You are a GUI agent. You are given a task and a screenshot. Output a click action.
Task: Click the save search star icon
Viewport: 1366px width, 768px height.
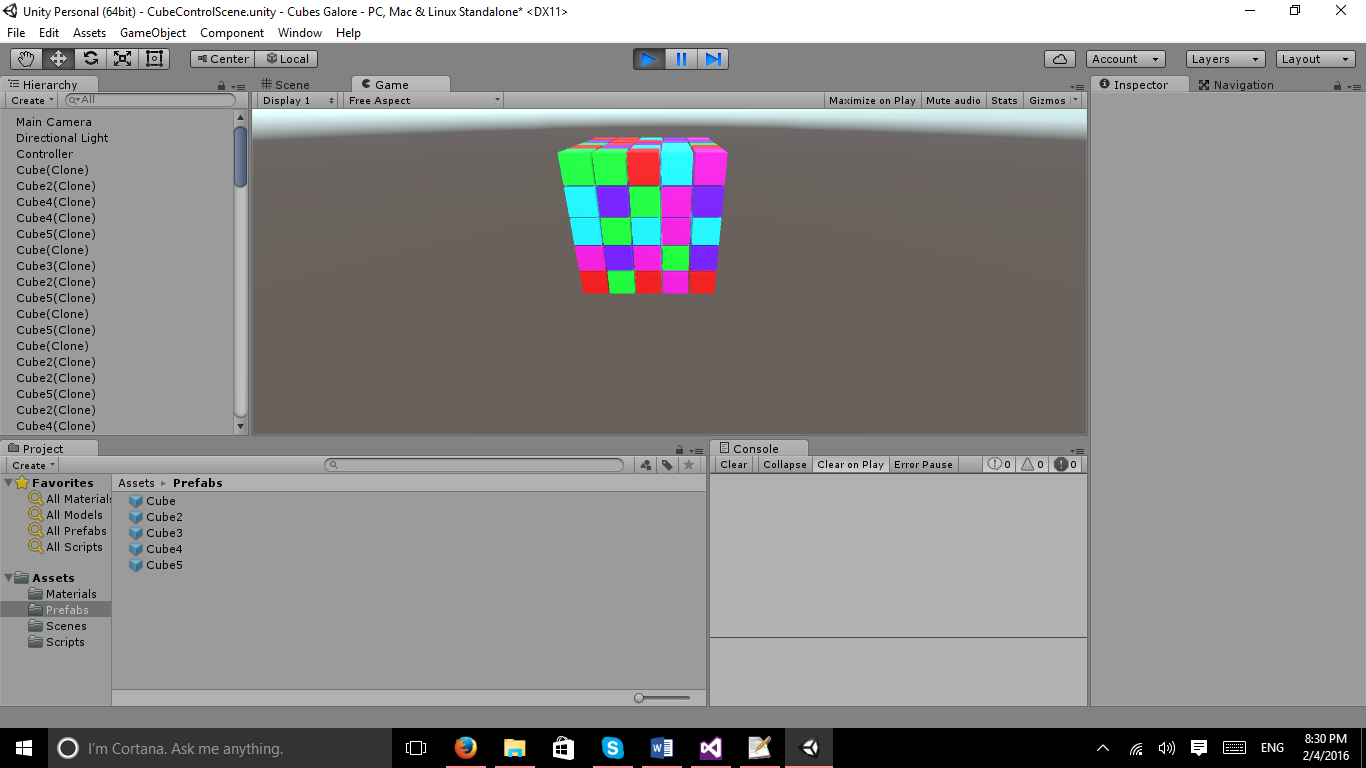(689, 465)
